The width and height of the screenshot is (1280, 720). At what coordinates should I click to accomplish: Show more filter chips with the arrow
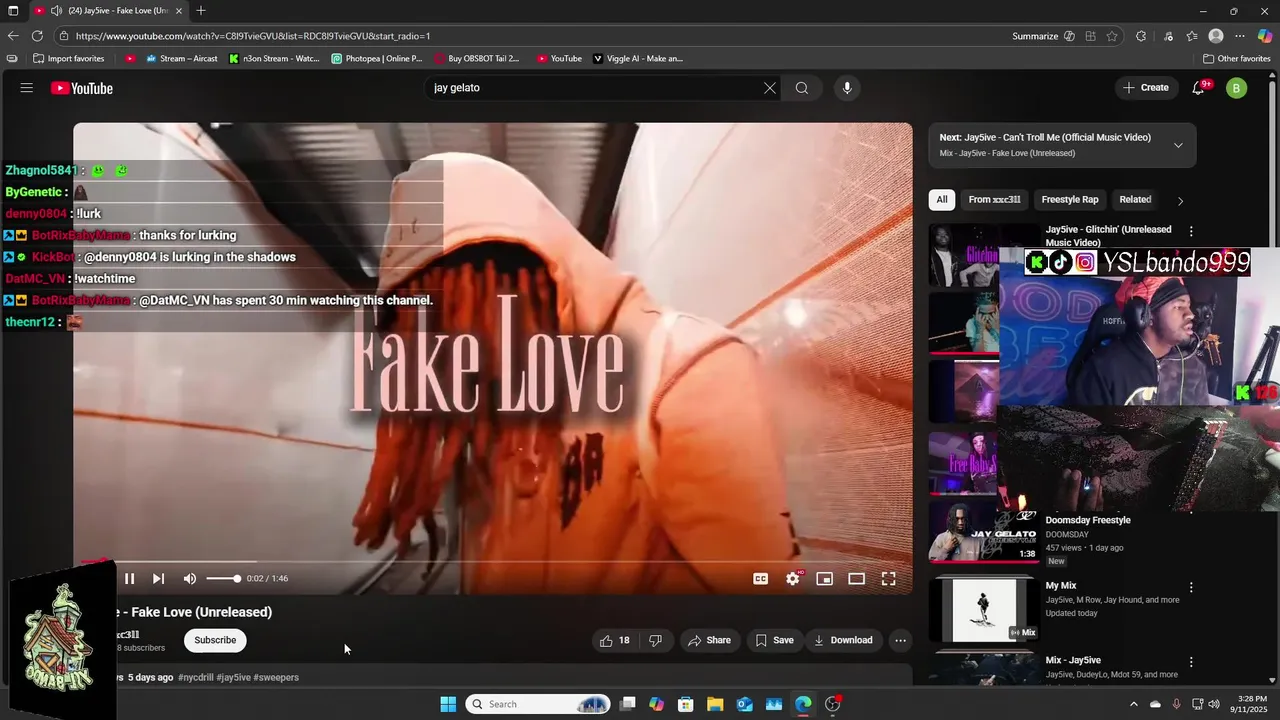(x=1180, y=201)
